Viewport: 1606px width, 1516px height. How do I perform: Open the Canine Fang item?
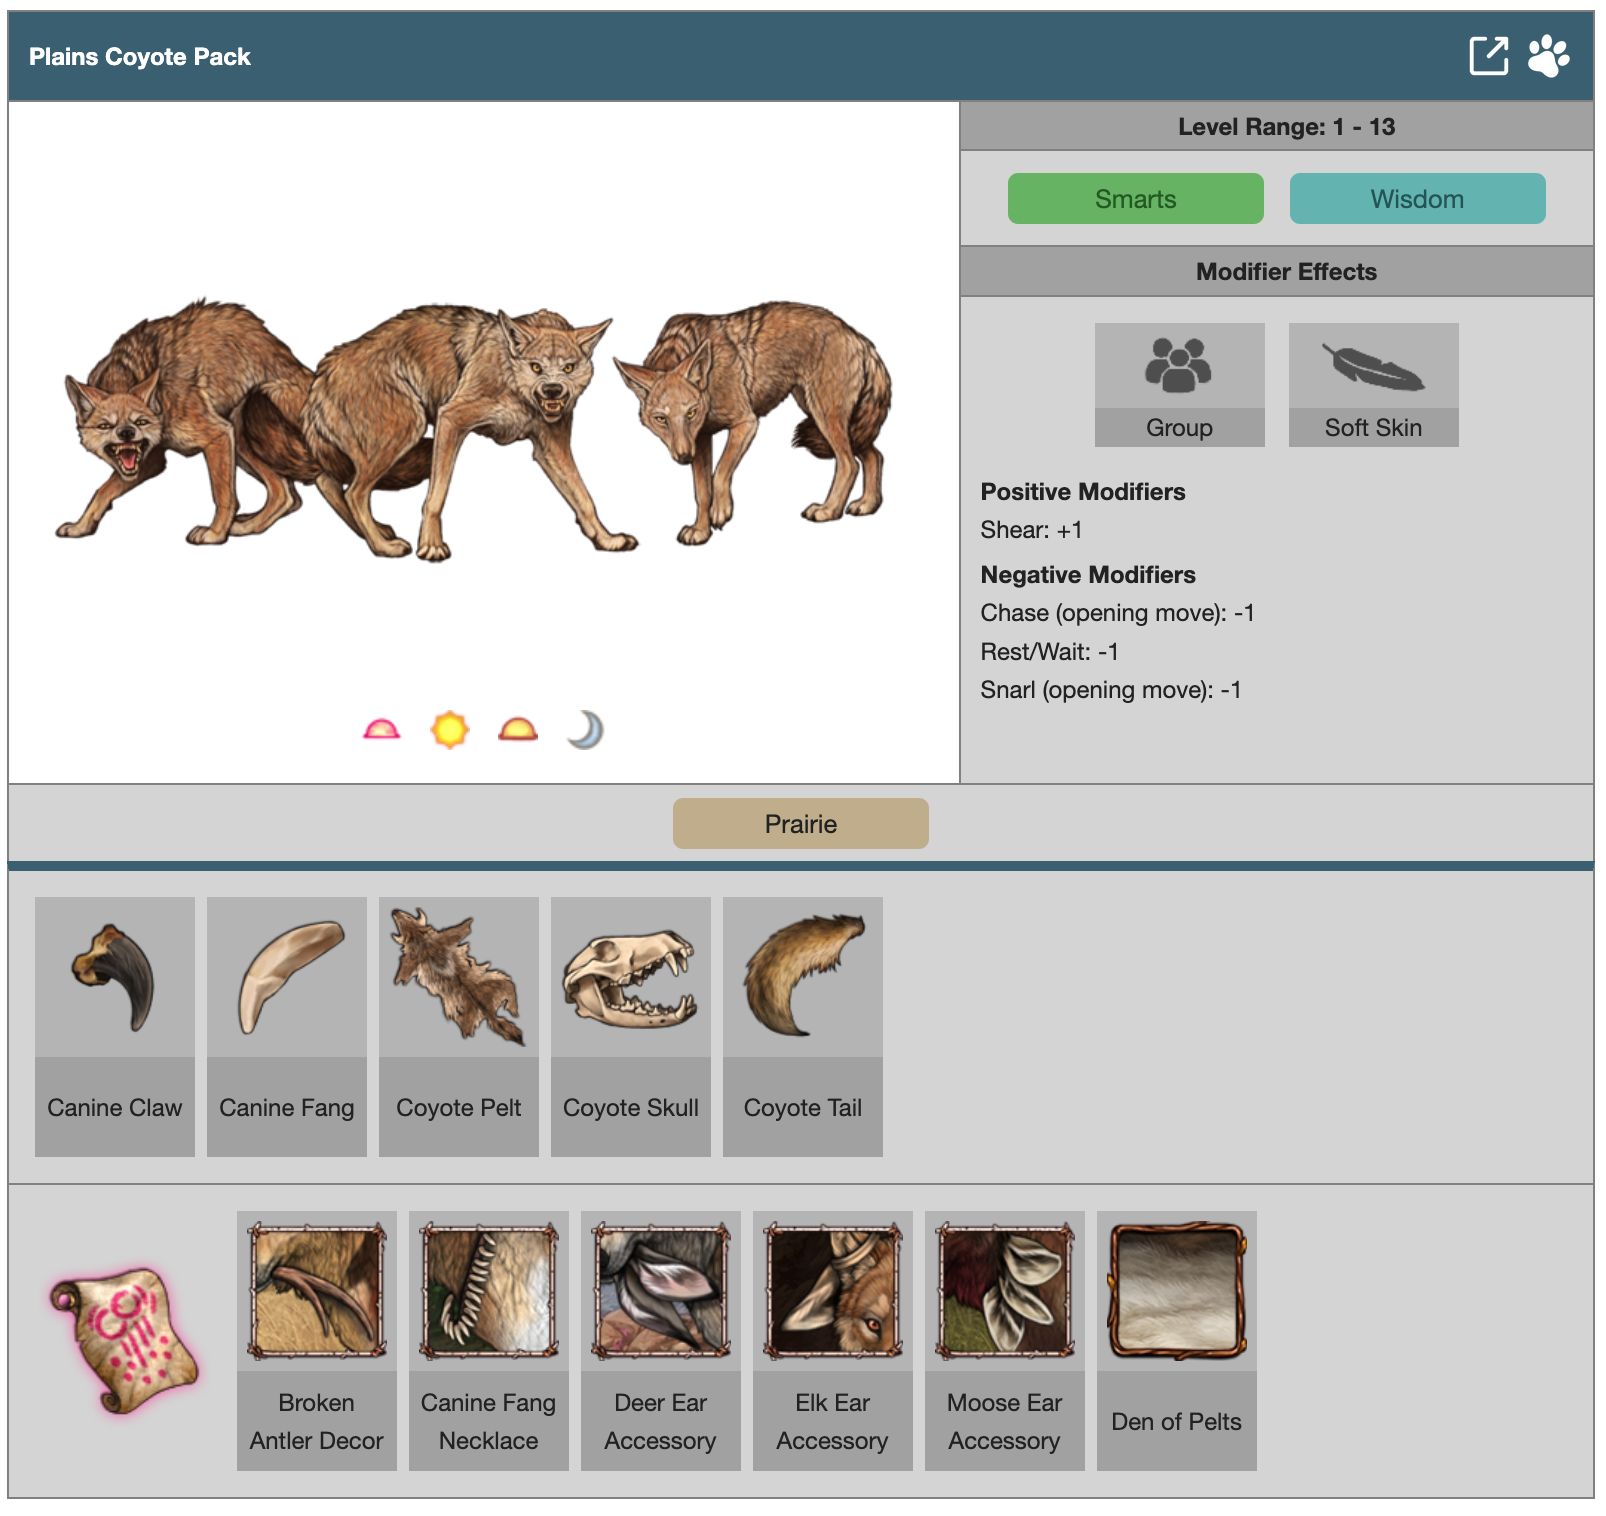[287, 1026]
